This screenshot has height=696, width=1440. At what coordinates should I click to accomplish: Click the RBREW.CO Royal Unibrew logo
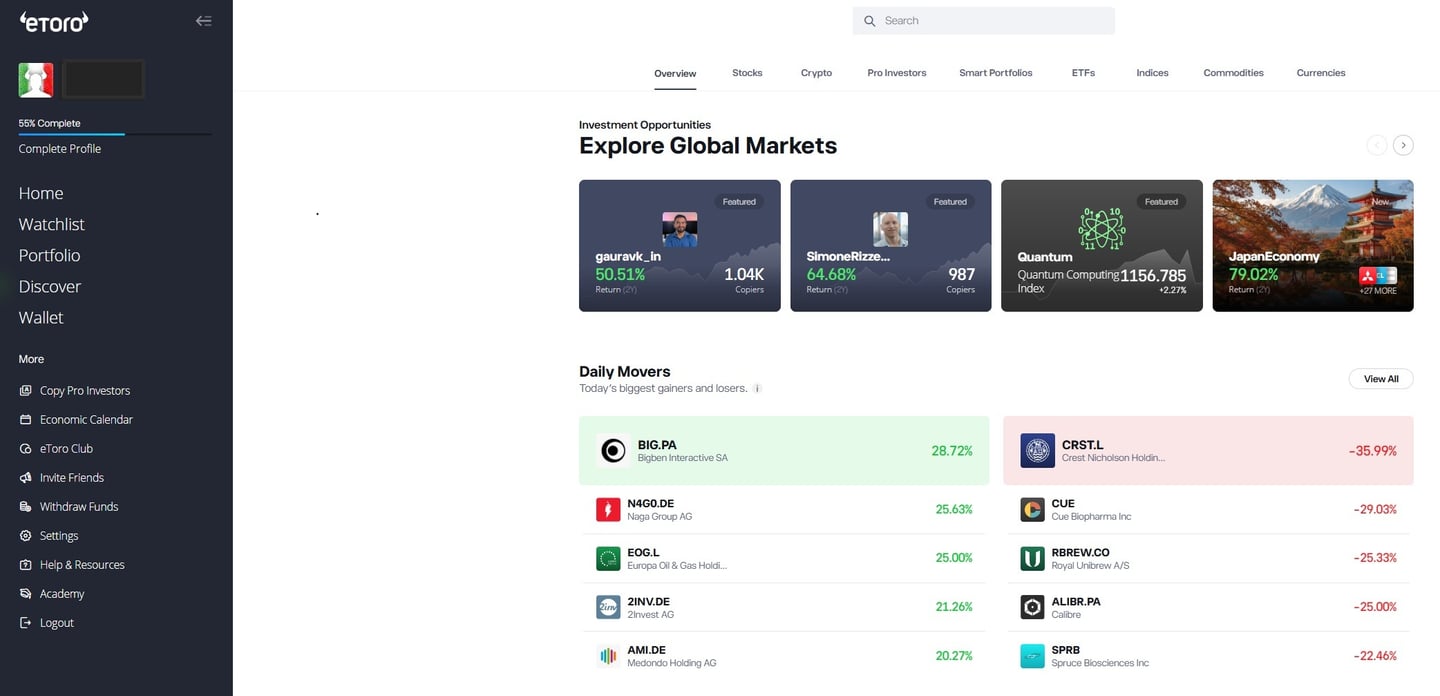1032,558
